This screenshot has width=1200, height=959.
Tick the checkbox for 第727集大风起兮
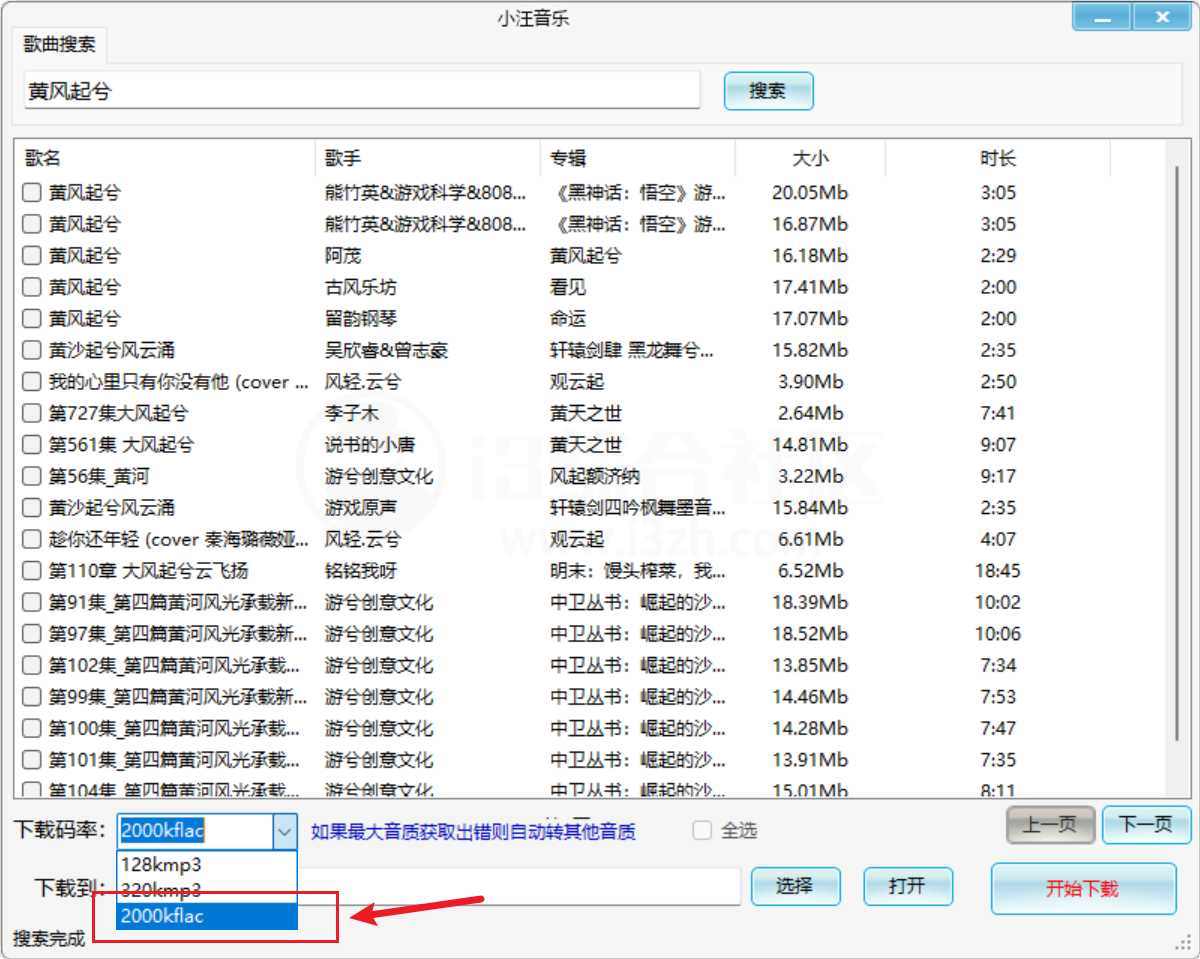(32, 413)
